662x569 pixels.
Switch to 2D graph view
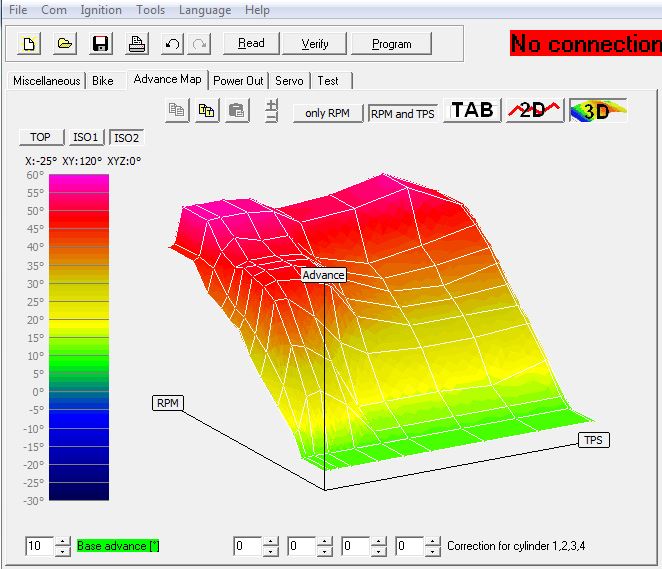pyautogui.click(x=534, y=110)
